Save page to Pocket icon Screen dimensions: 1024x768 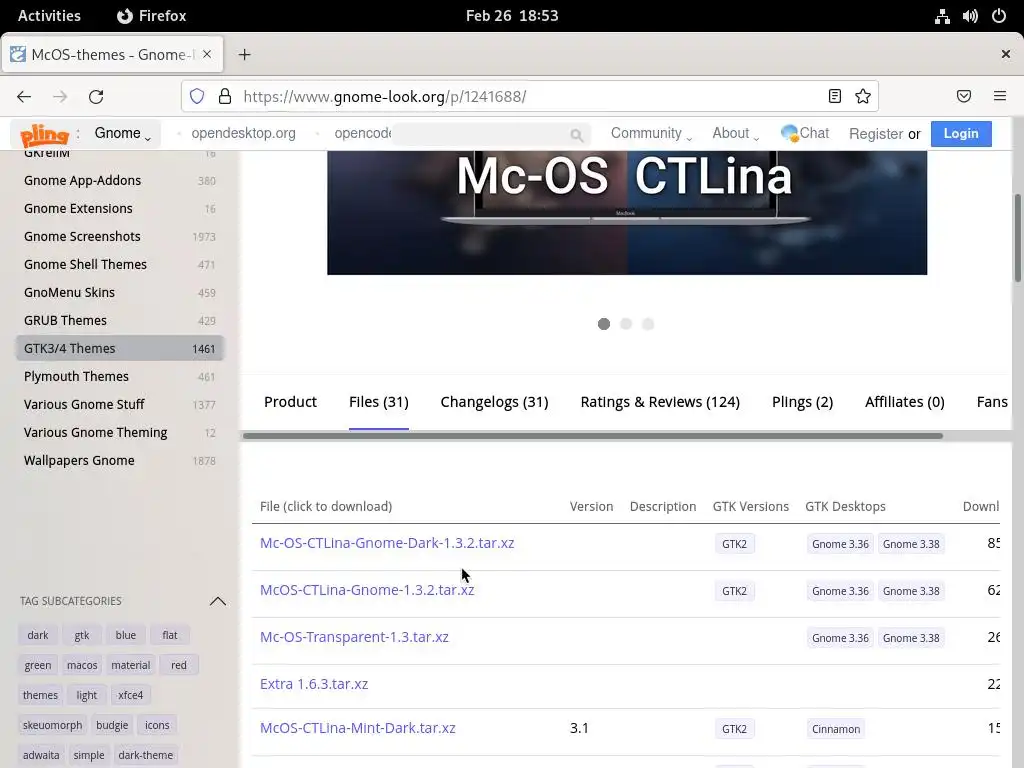964,97
